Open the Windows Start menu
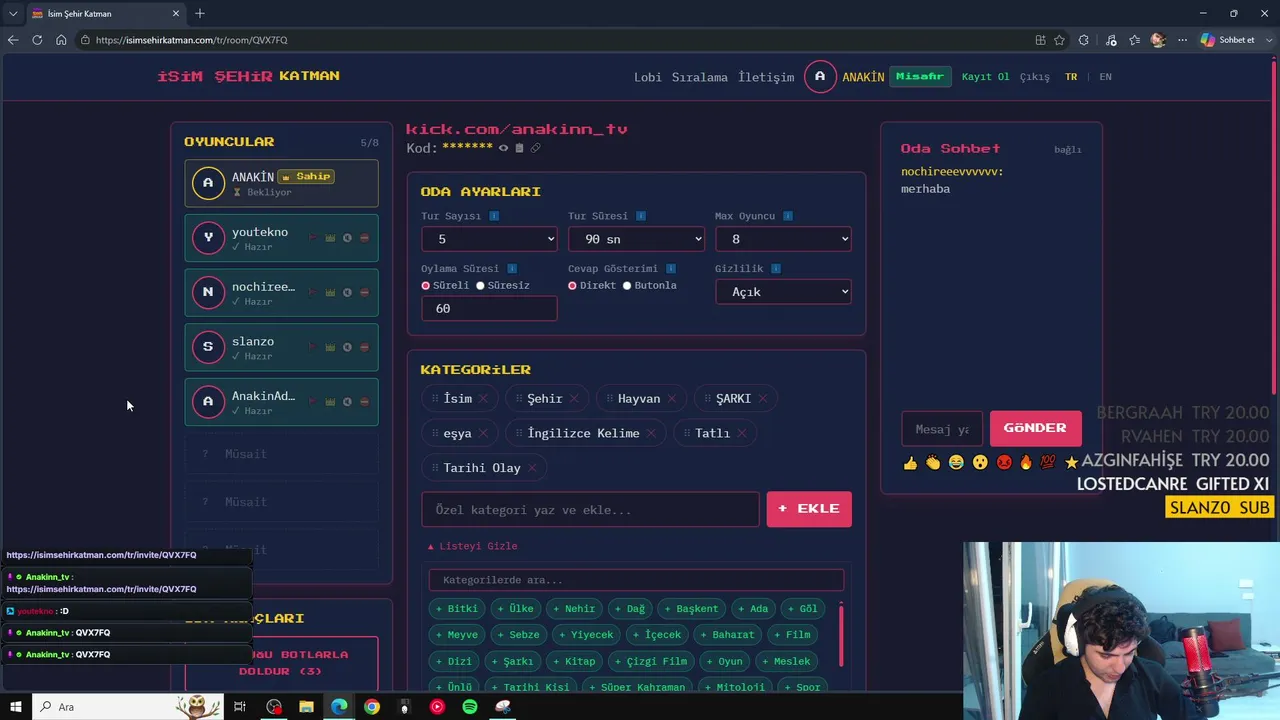 (x=16, y=707)
